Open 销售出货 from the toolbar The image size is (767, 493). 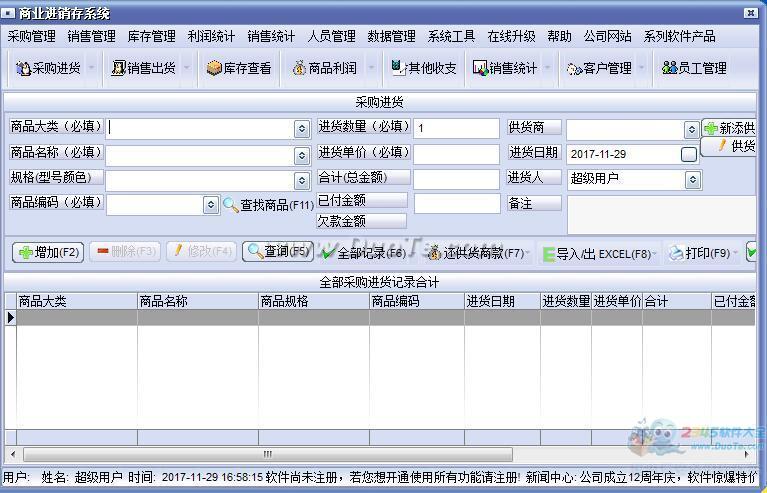point(143,68)
